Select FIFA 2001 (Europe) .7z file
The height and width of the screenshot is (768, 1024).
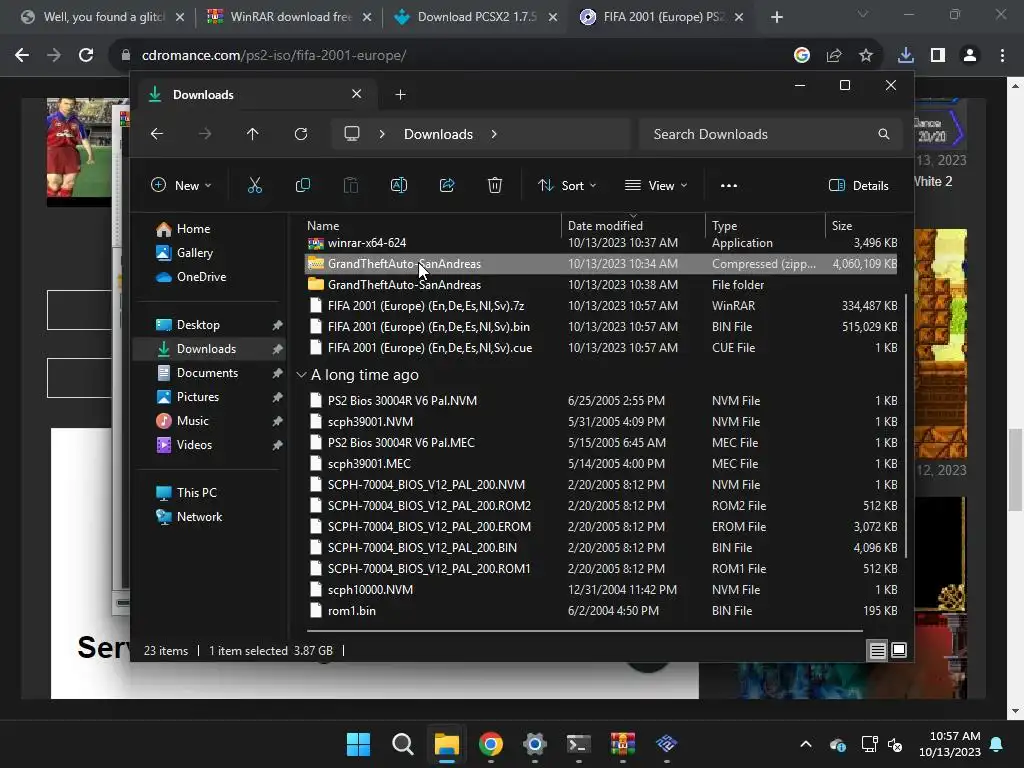click(601, 306)
